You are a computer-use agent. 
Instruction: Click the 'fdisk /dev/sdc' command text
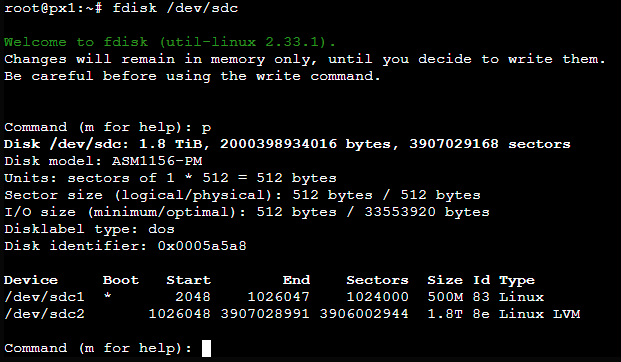coord(175,8)
